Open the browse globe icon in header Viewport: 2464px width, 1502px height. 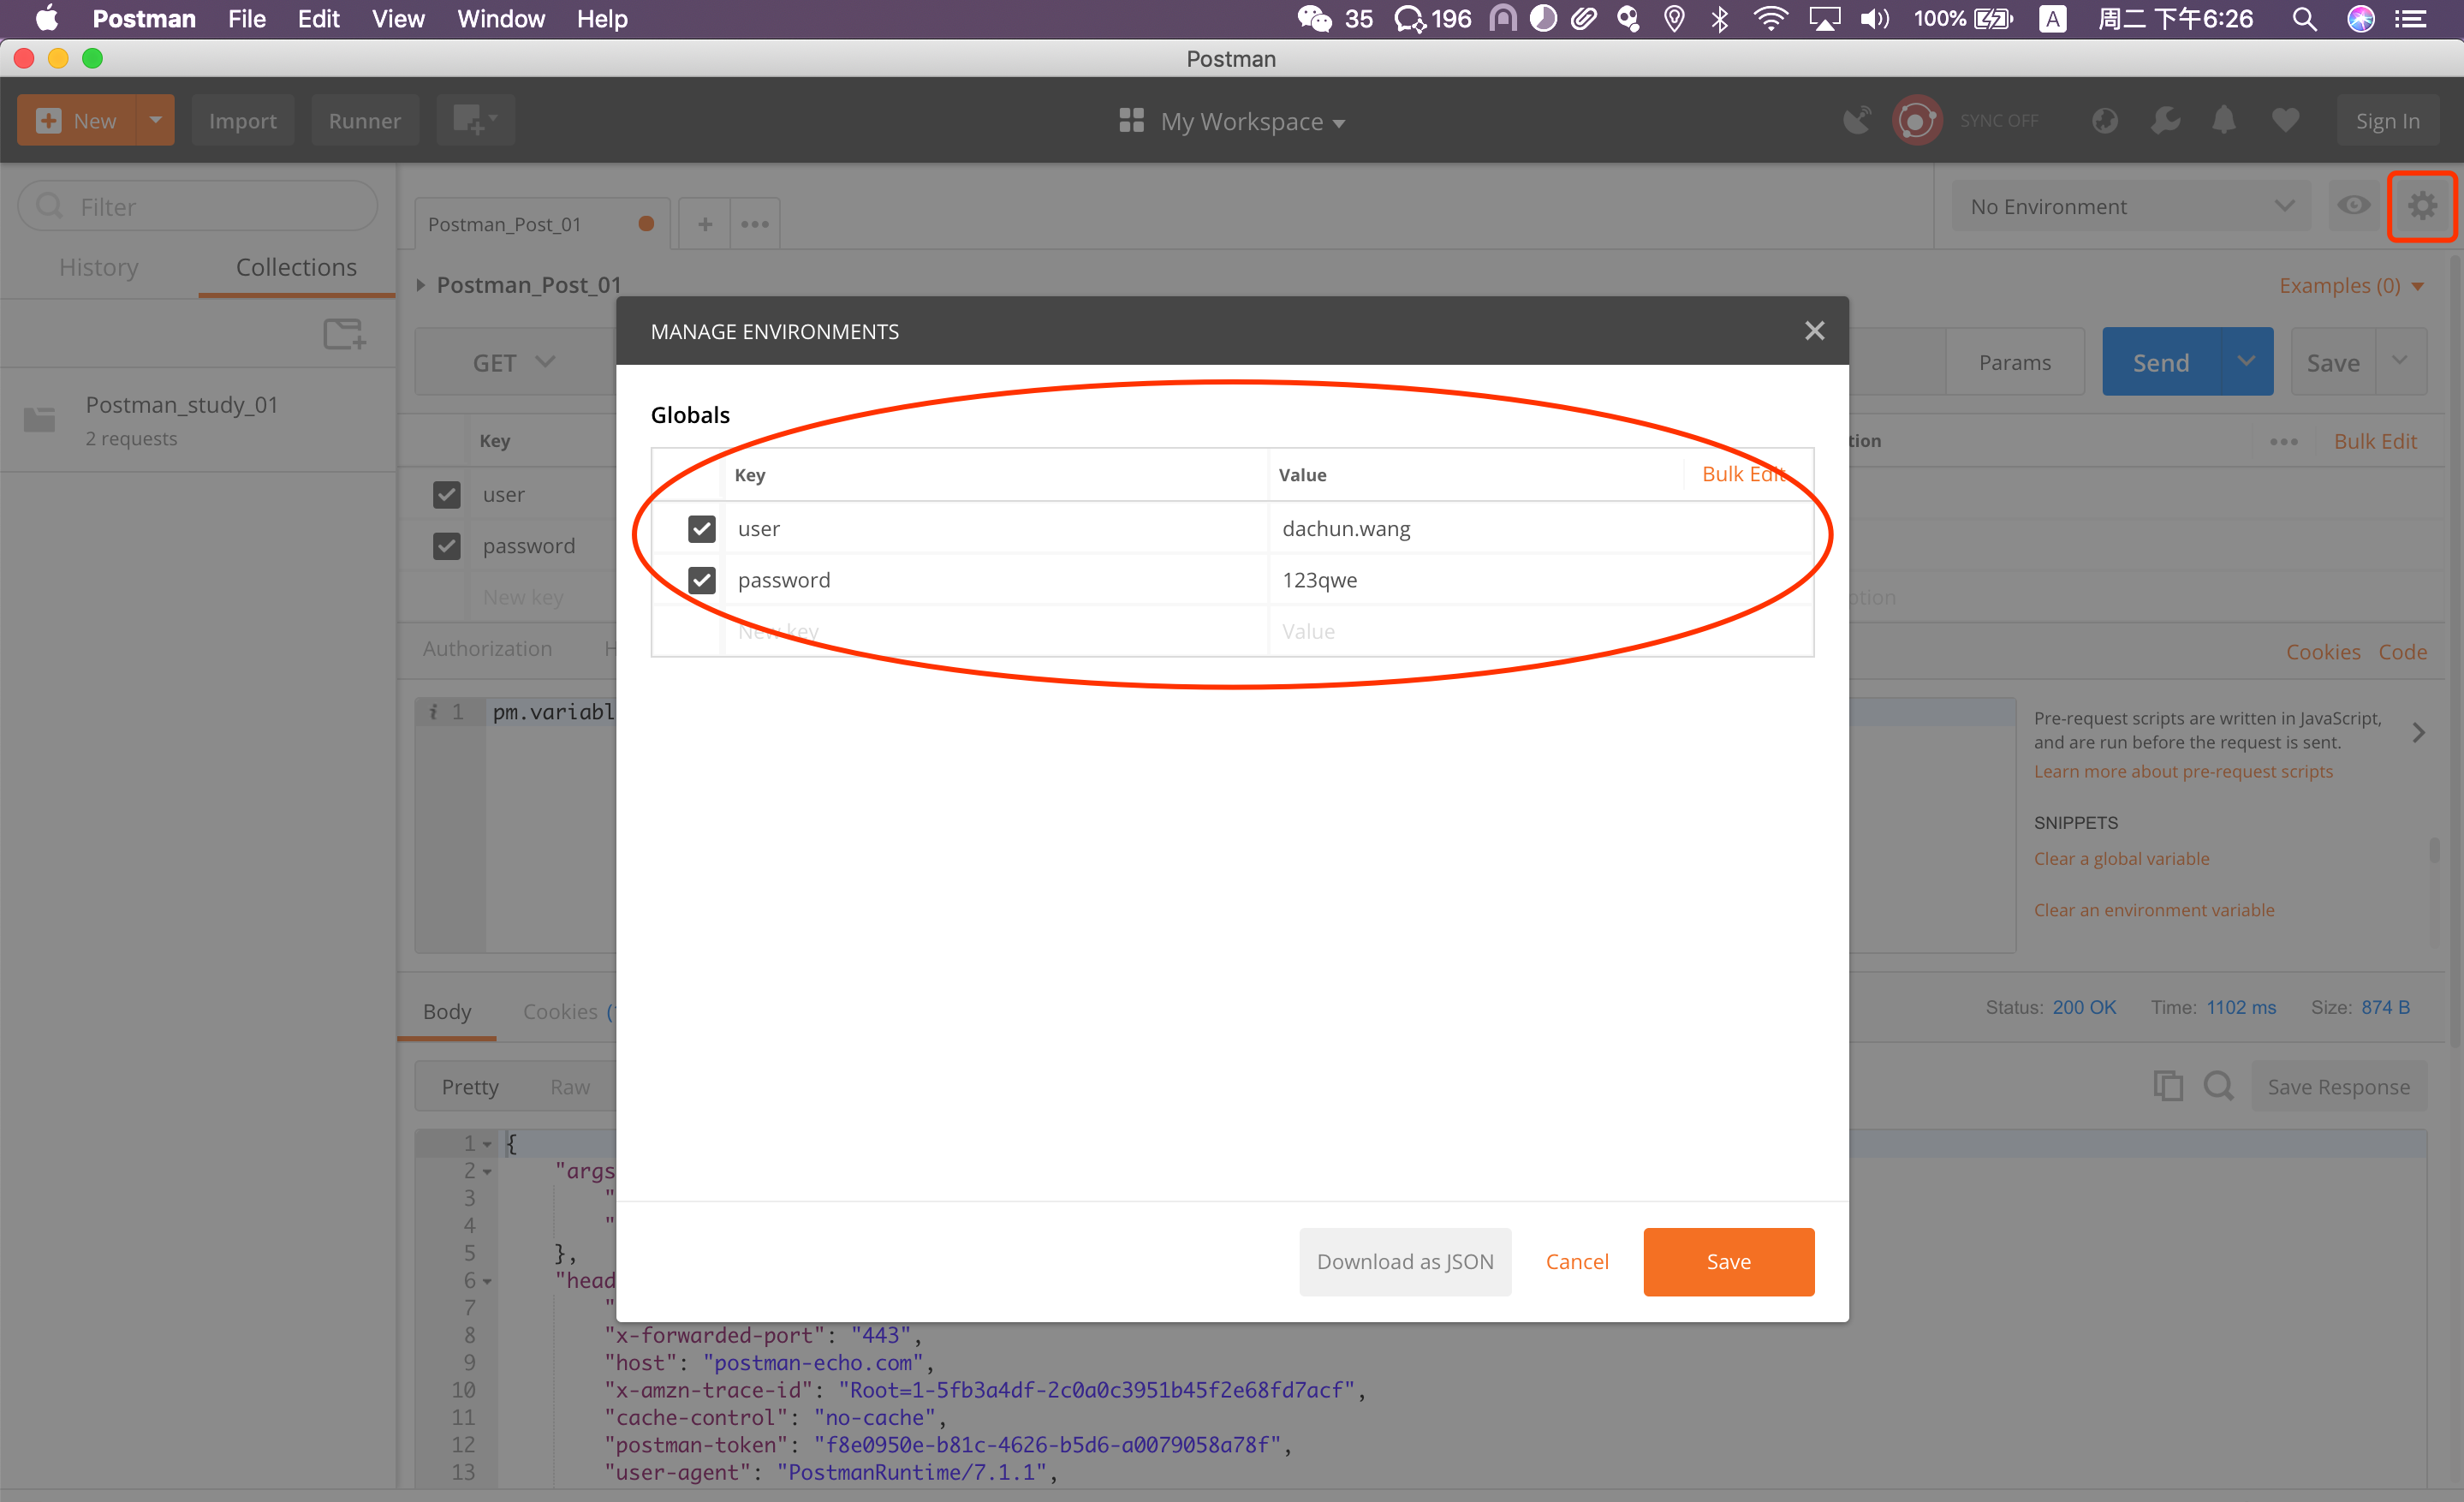point(2104,120)
